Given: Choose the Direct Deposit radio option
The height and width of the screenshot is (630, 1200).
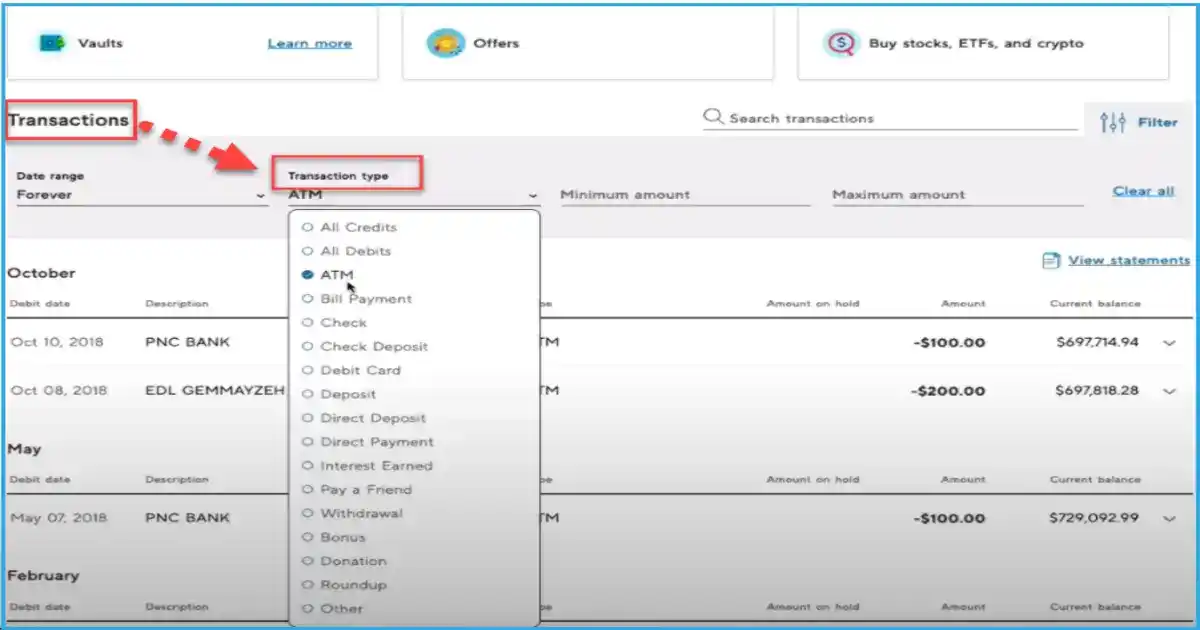Looking at the screenshot, I should (308, 418).
